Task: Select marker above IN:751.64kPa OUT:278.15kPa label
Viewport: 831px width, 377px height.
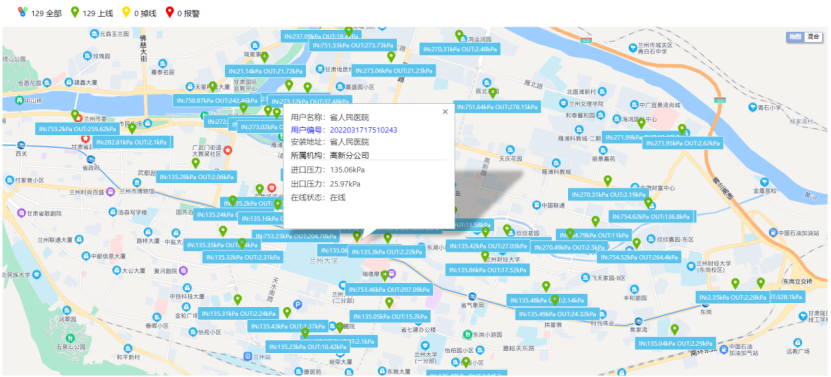Action: pyautogui.click(x=493, y=93)
